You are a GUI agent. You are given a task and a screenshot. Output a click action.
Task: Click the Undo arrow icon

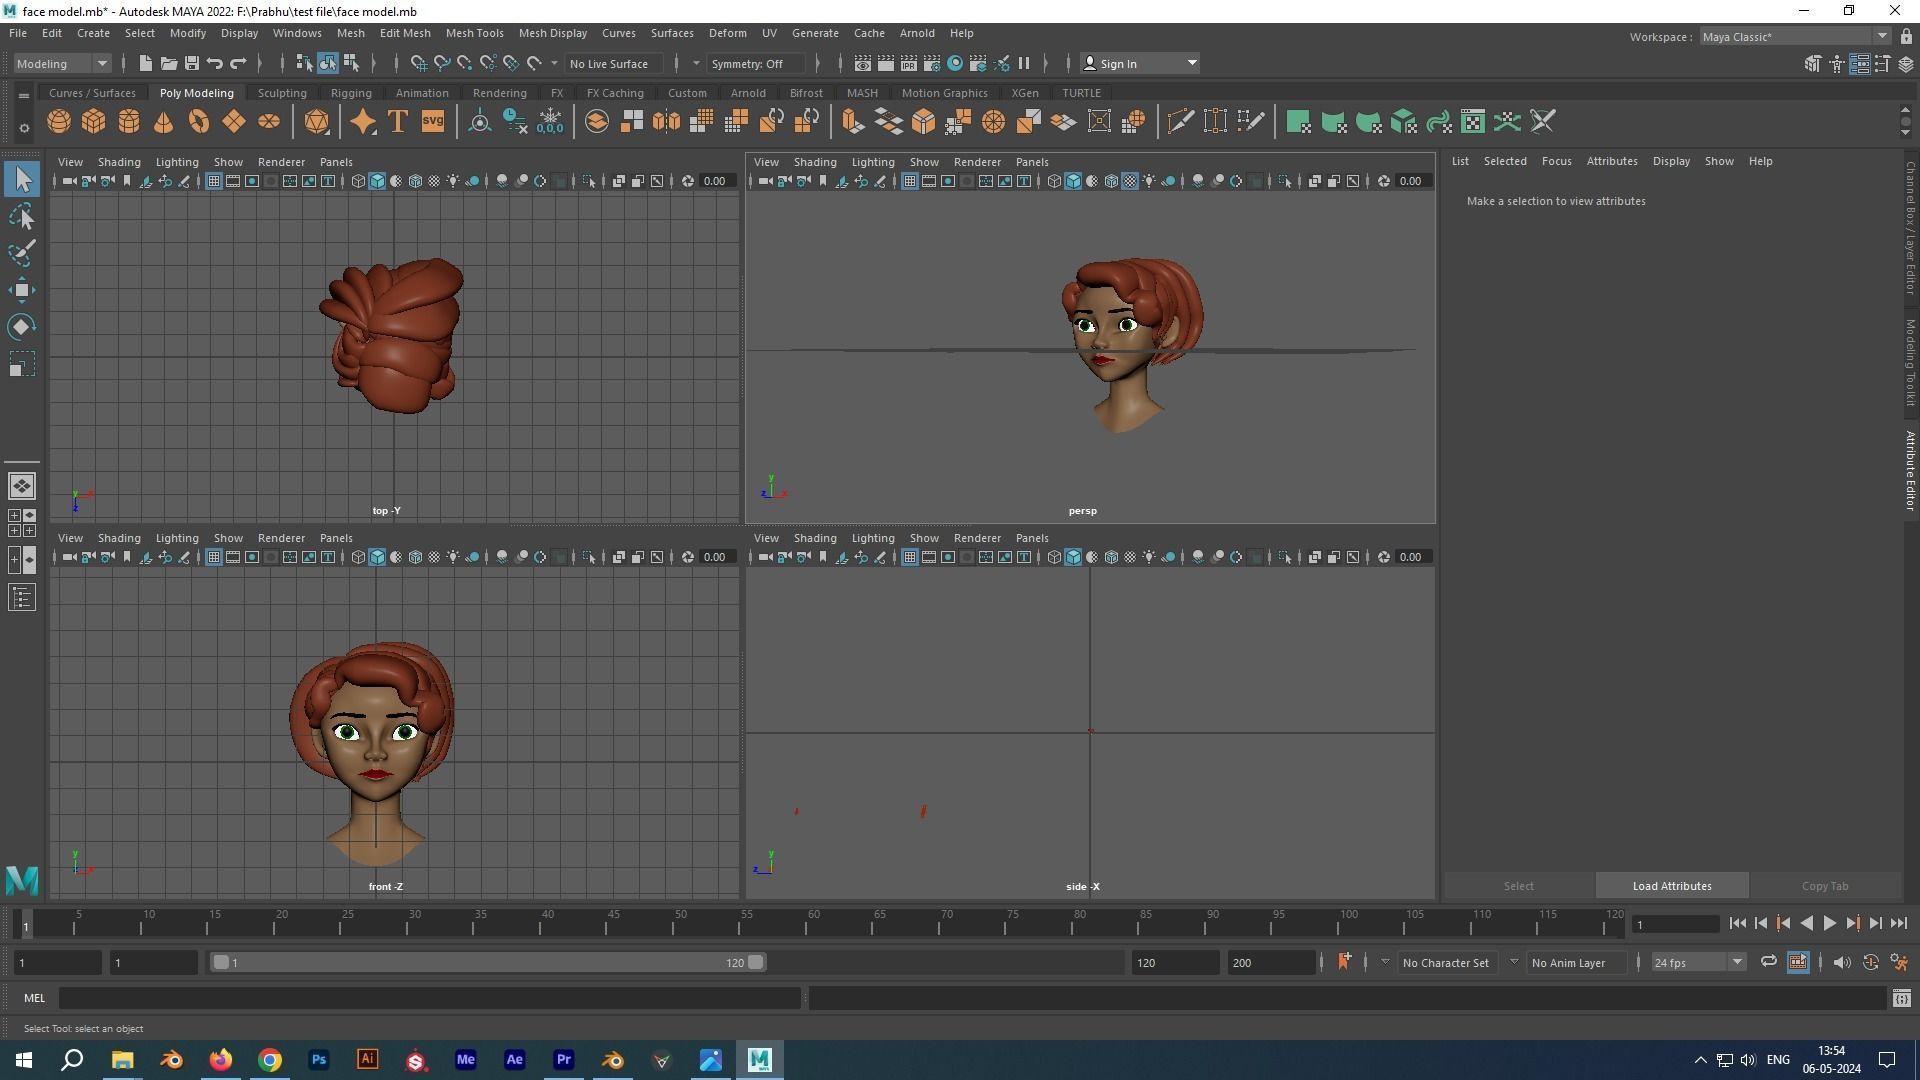pos(214,63)
